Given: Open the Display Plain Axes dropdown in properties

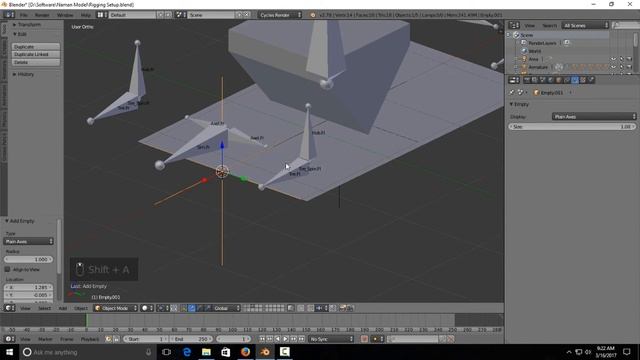Looking at the screenshot, I should pos(594,116).
